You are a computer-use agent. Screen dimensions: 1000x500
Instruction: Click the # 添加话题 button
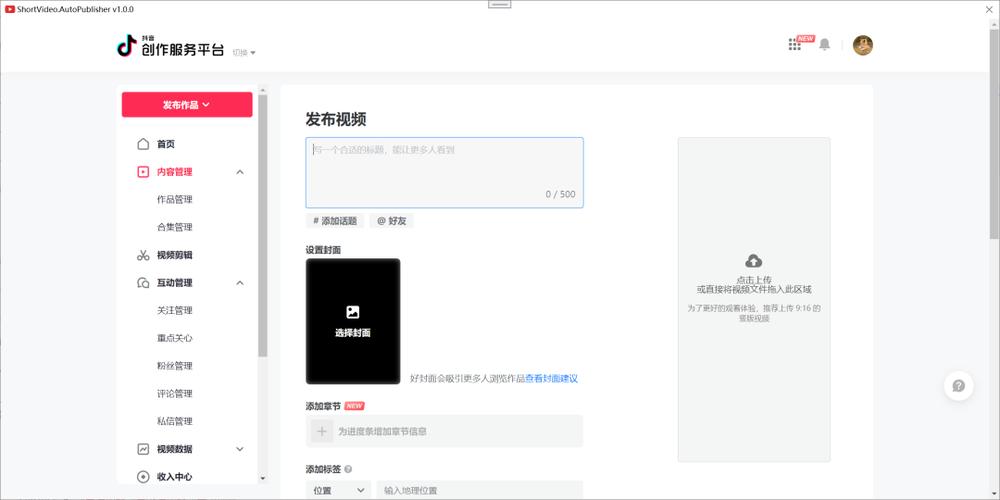[x=335, y=221]
